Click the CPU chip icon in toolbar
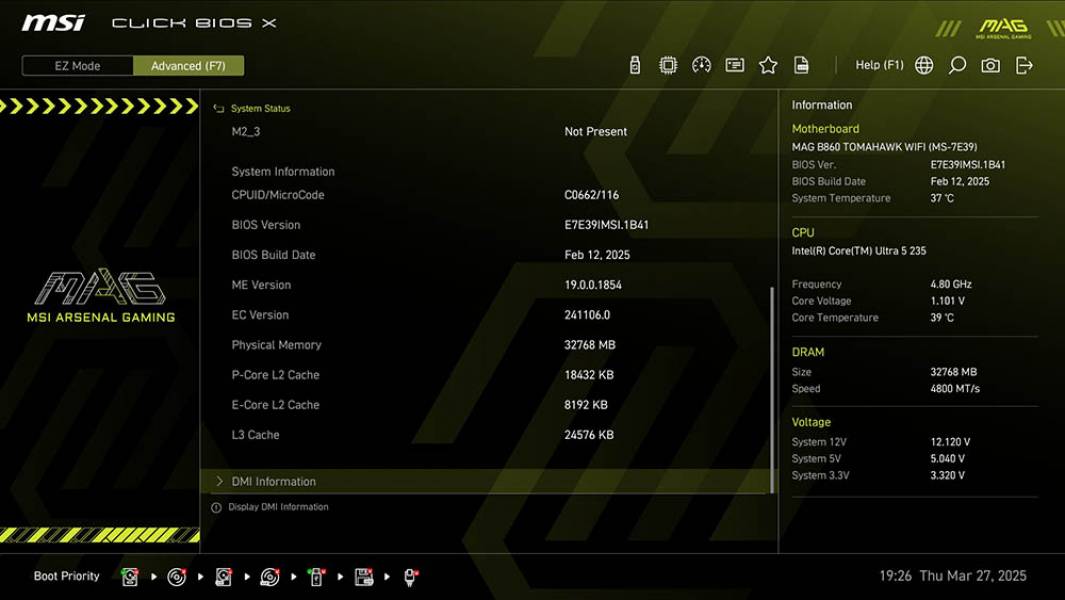1065x600 pixels. click(x=668, y=65)
